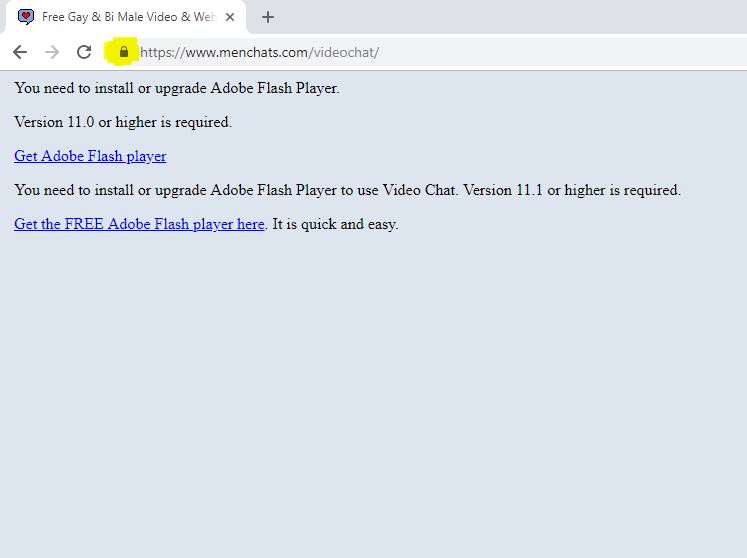747x558 pixels.
Task: Click the text 'You need to install or upgrade Adobe Flash Player.'
Action: (177, 88)
